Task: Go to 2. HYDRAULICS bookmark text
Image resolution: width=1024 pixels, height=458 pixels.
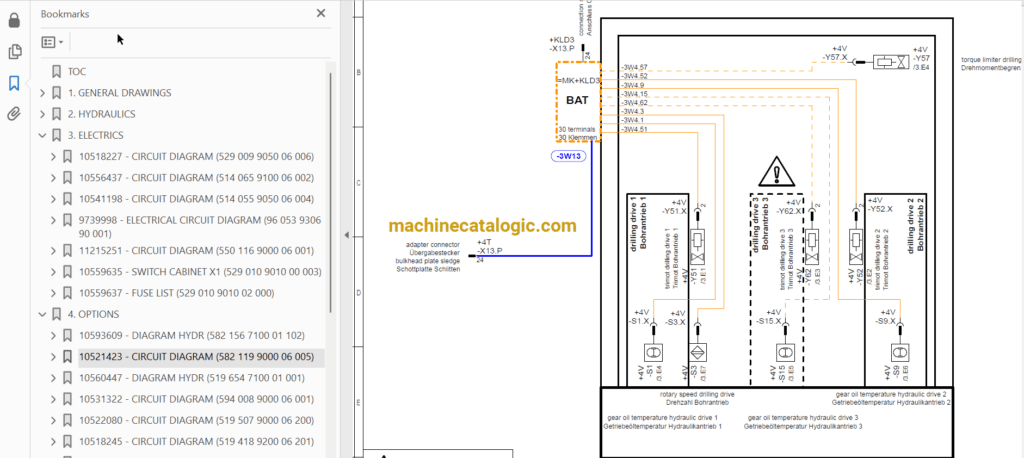Action: point(102,114)
